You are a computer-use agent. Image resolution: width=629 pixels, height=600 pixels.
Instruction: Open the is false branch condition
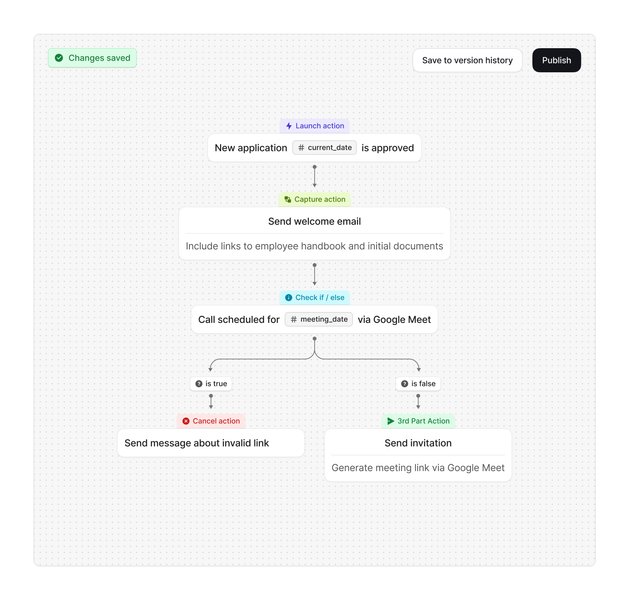pyautogui.click(x=418, y=384)
